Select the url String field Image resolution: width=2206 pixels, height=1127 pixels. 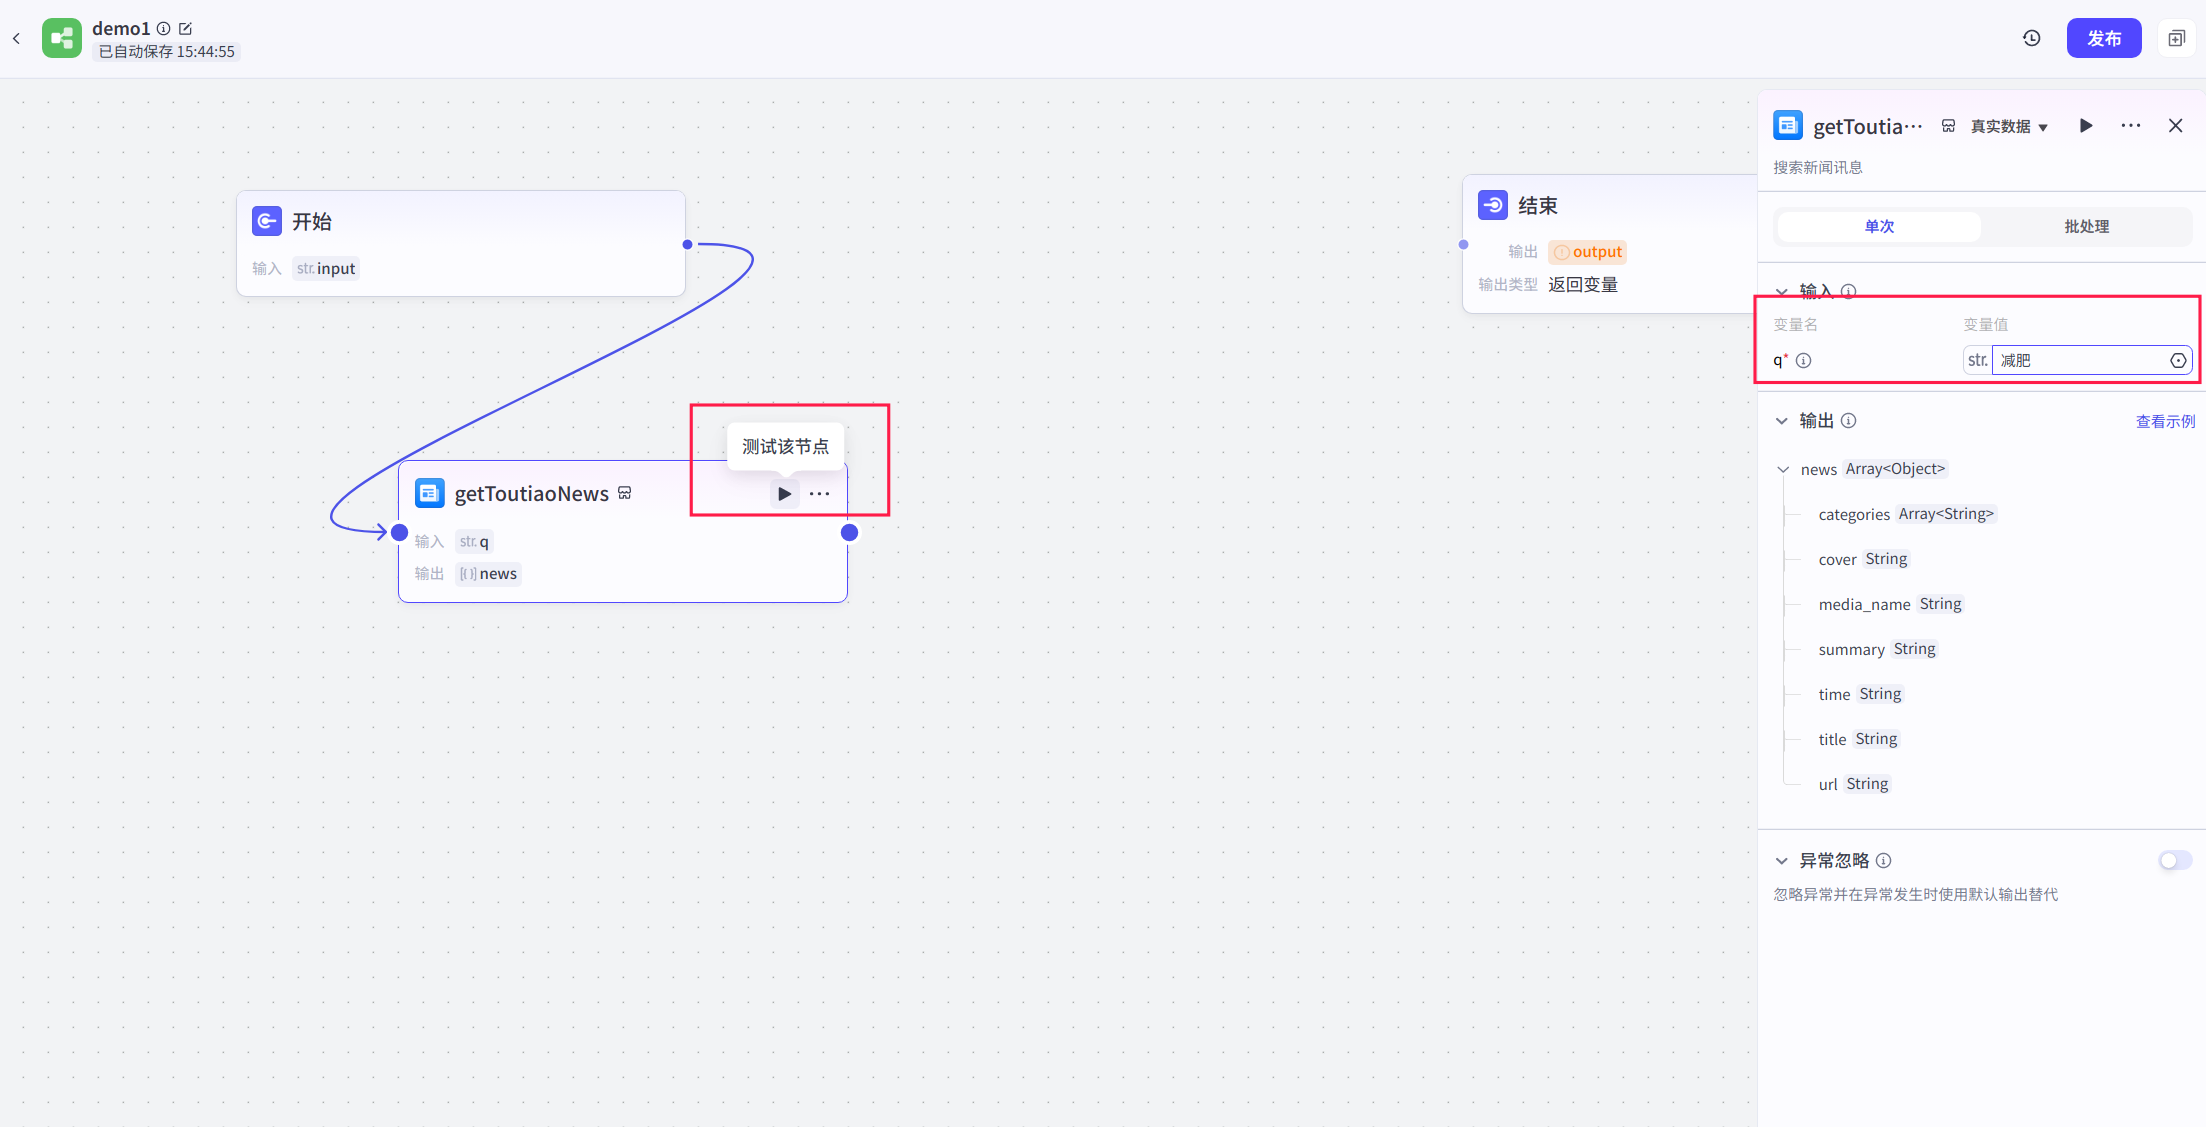(1855, 784)
